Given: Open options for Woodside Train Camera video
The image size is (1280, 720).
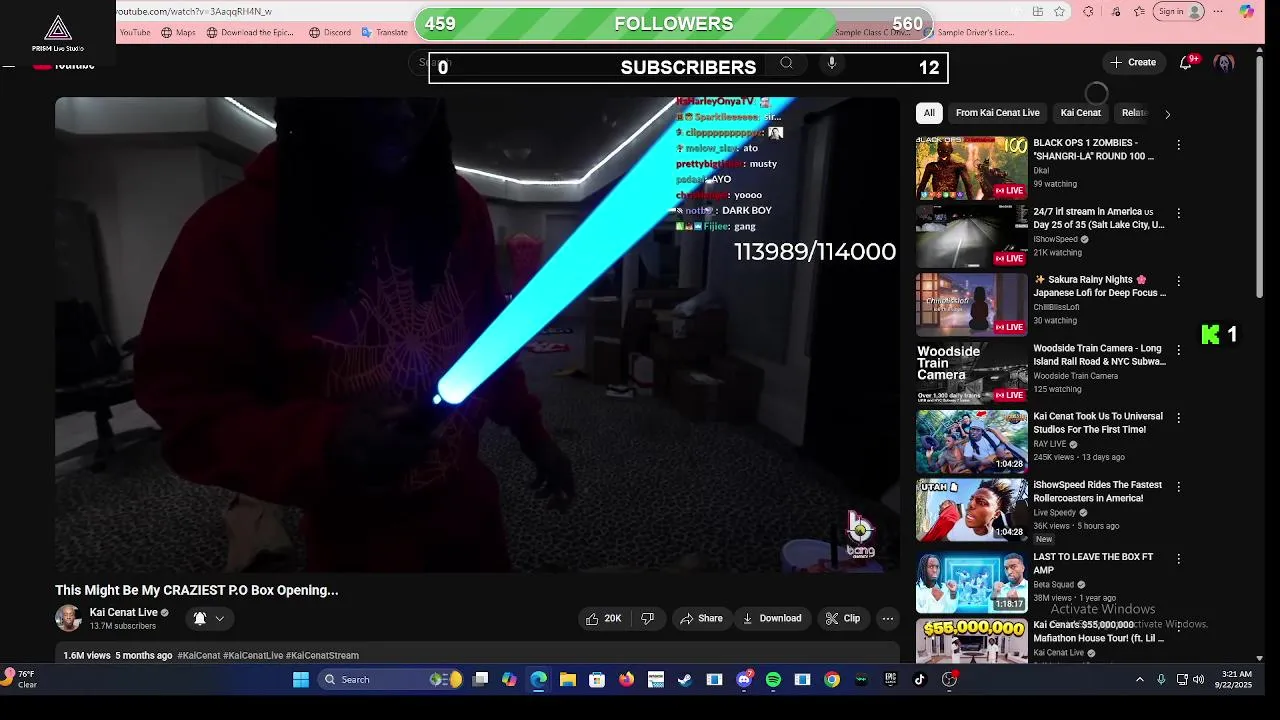Looking at the screenshot, I should pos(1178,350).
